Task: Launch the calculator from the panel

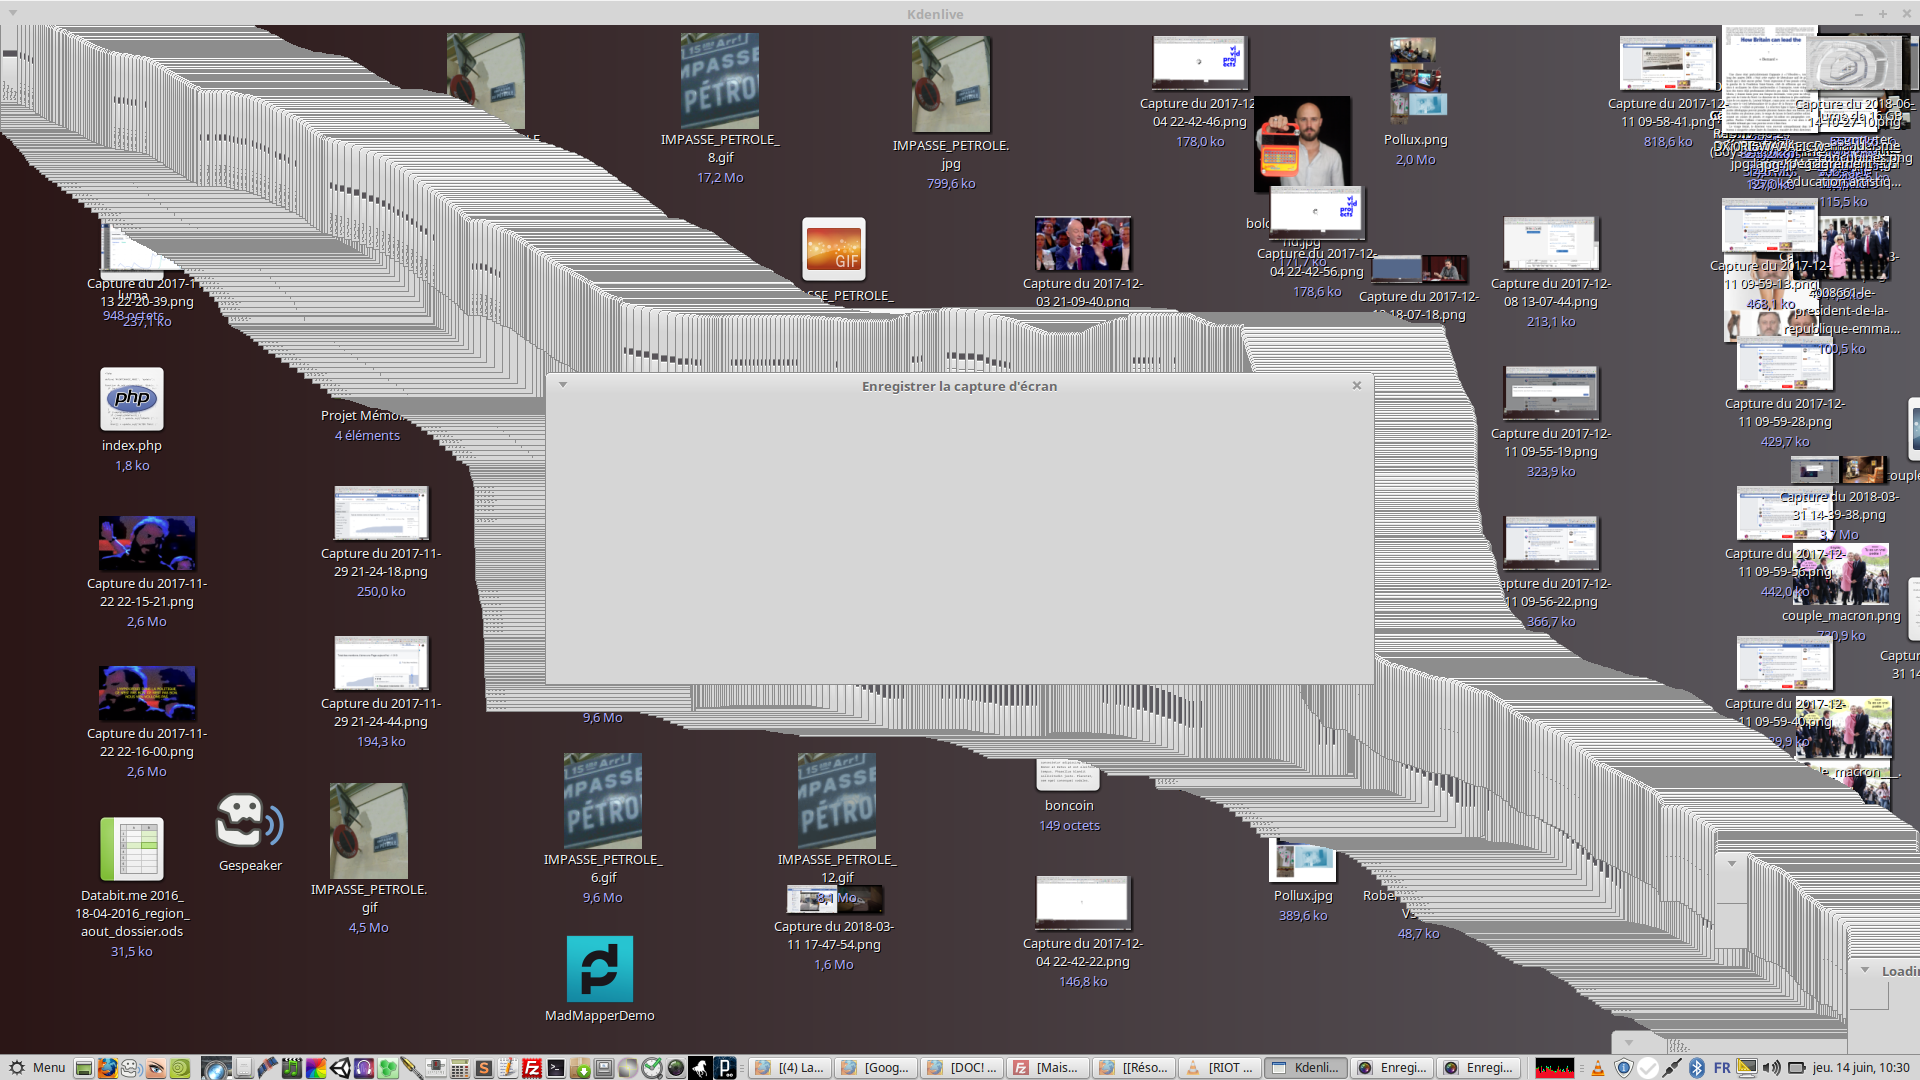Action: pyautogui.click(x=459, y=1068)
